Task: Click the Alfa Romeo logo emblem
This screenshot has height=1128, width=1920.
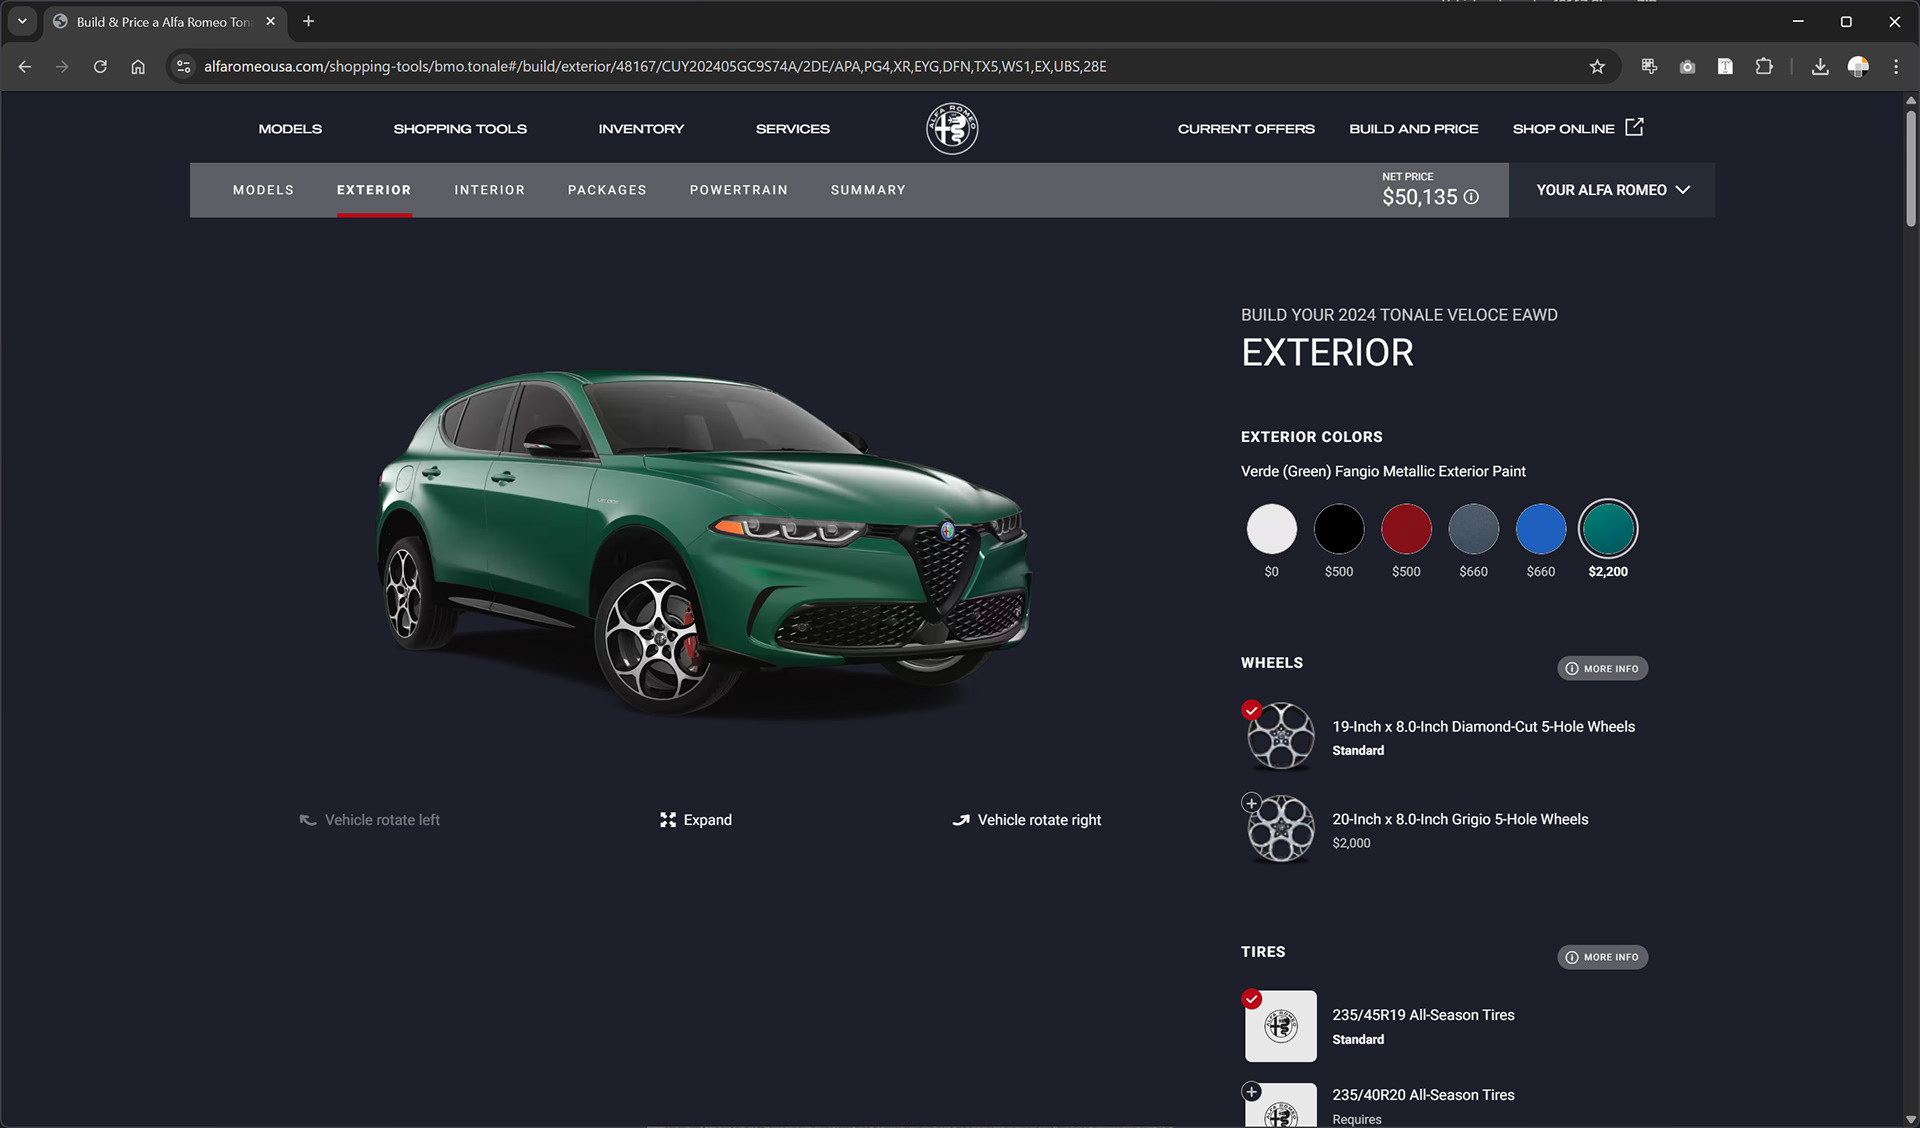Action: pos(951,128)
